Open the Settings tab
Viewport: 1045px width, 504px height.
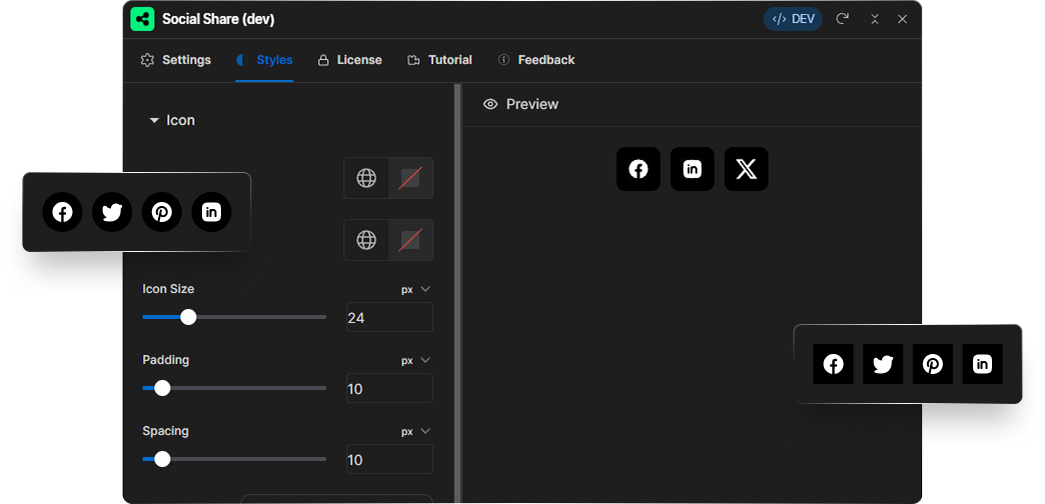point(176,60)
